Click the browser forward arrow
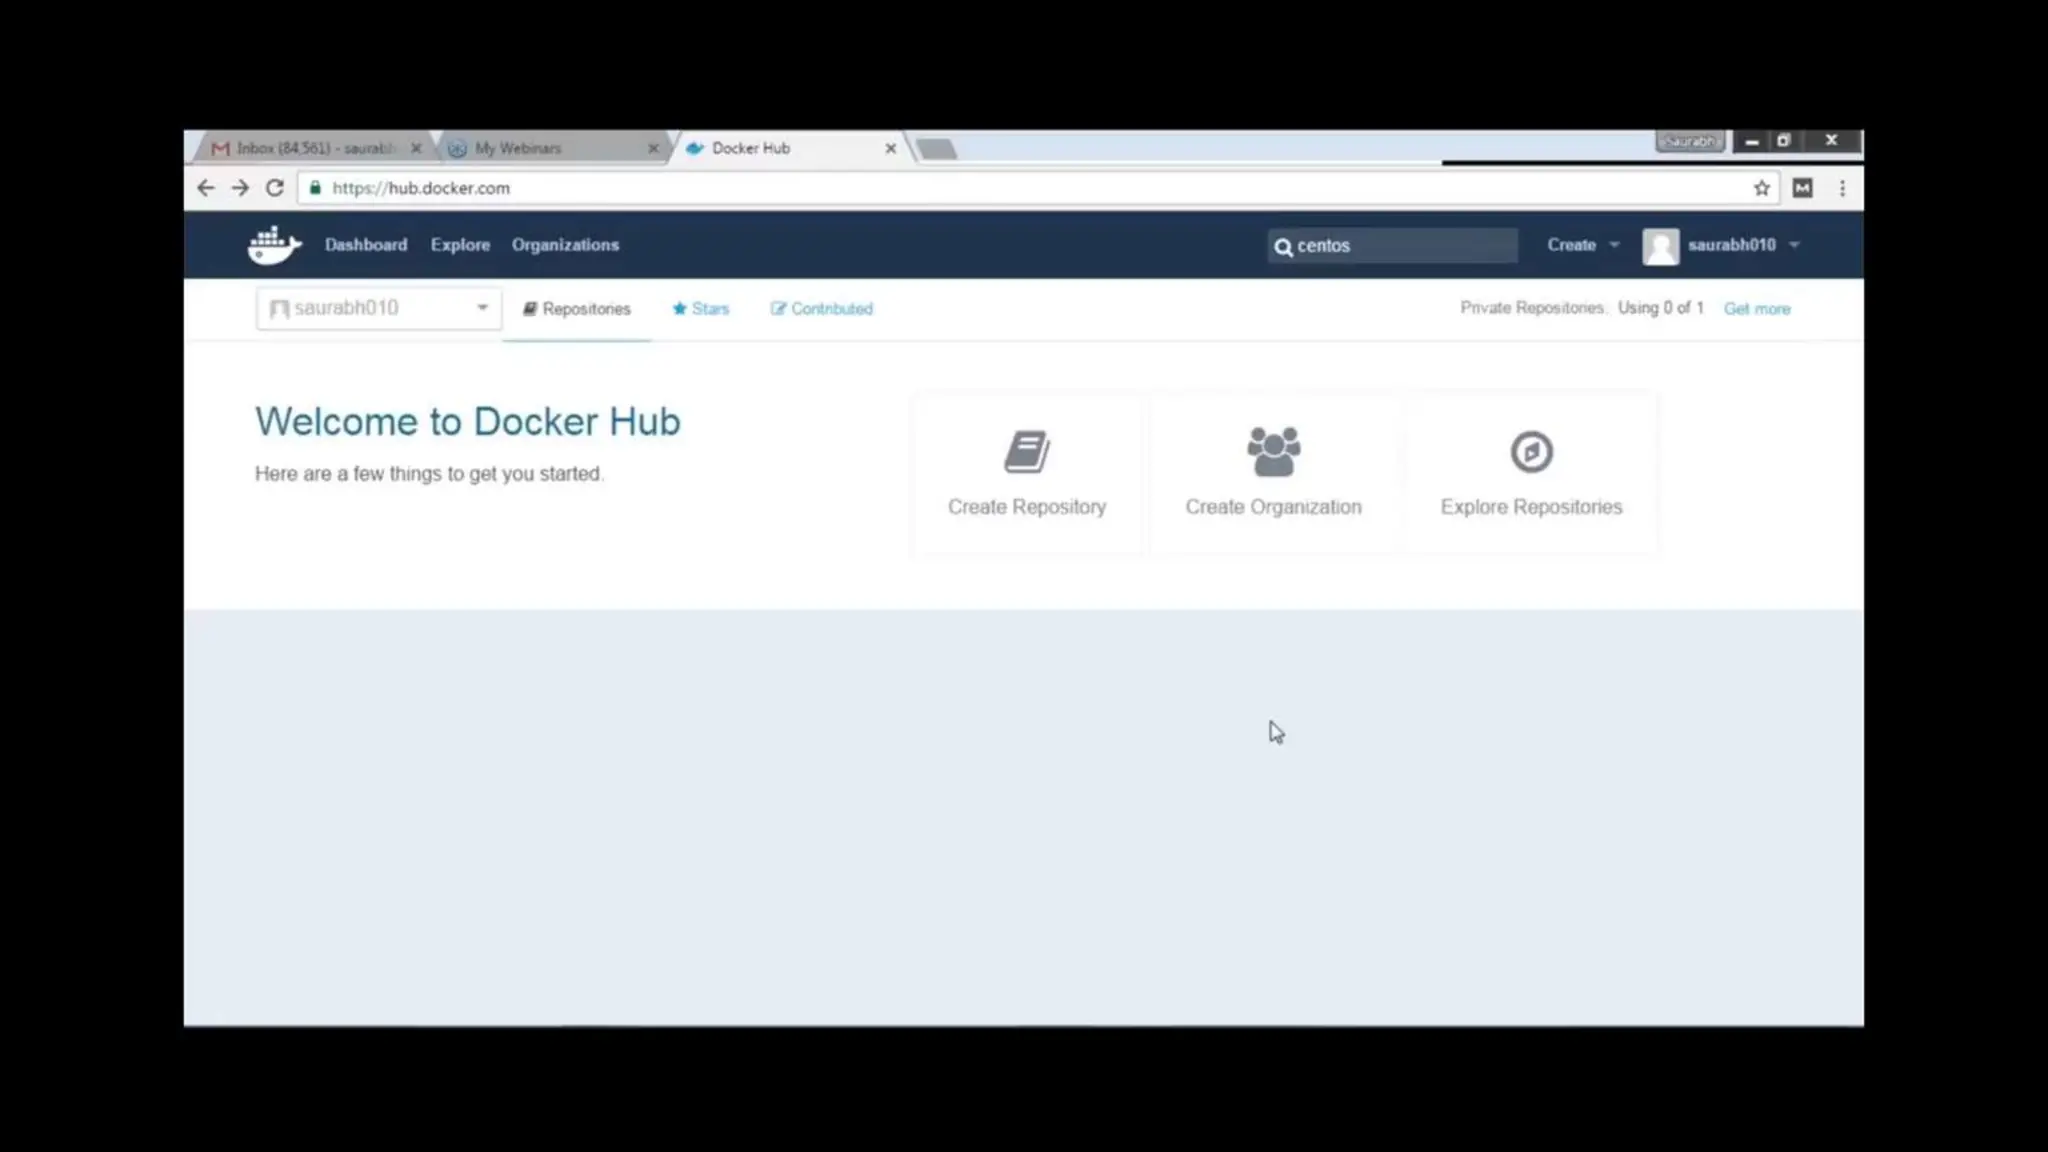This screenshot has height=1152, width=2048. (240, 188)
